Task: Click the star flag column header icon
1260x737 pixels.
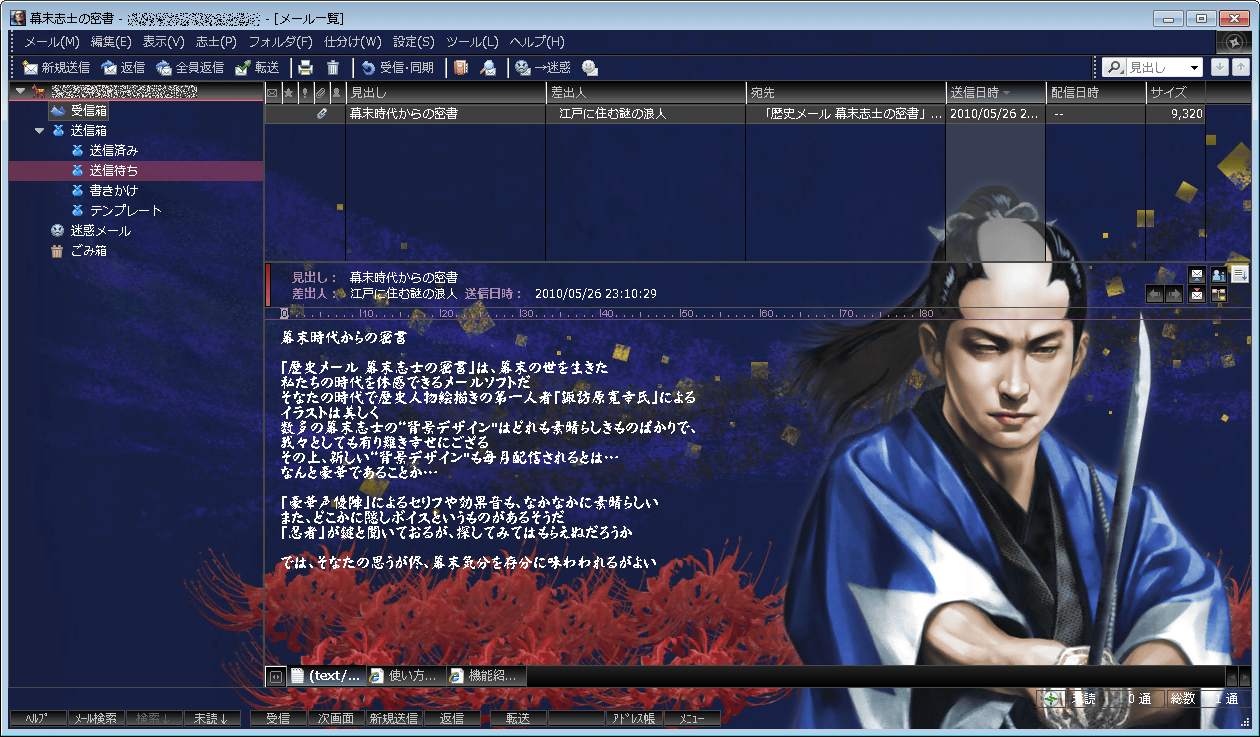Action: (289, 92)
